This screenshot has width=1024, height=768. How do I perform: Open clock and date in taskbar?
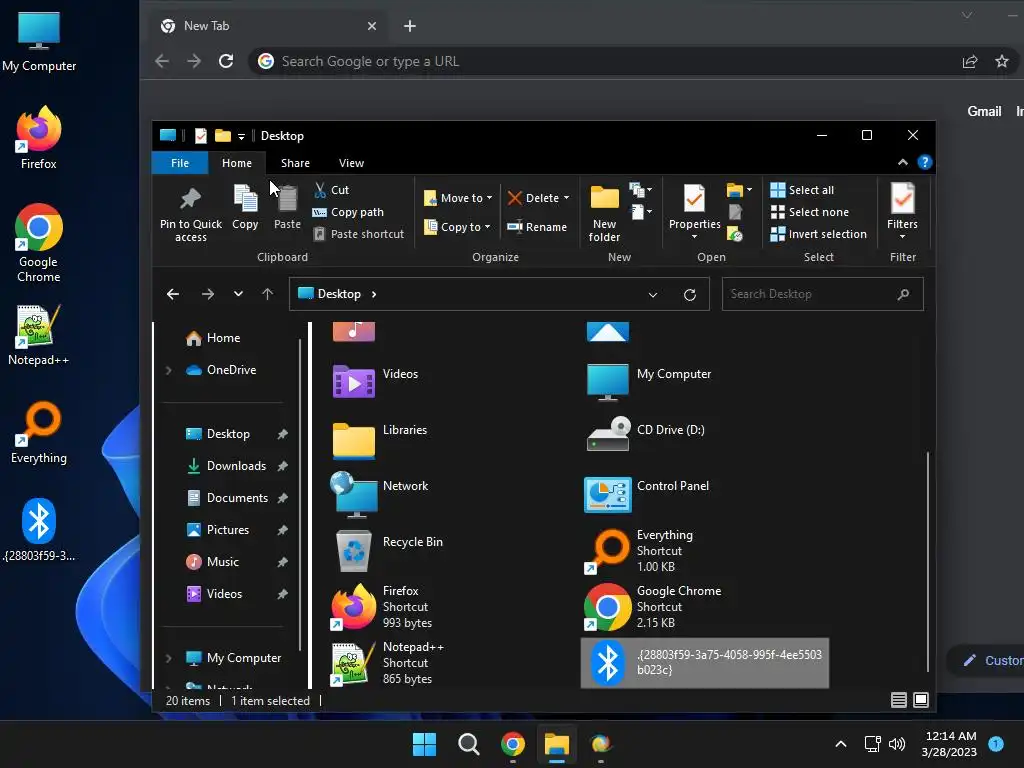click(950, 744)
